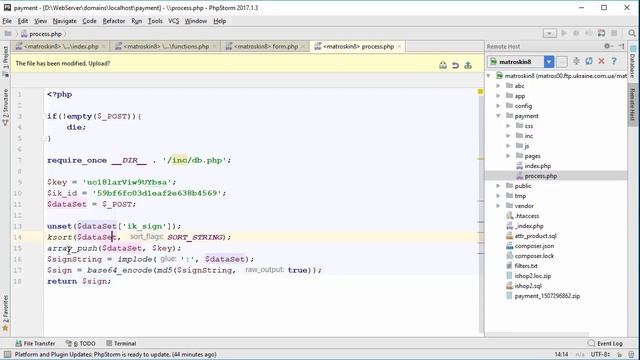
Task: Toggle the Remote Host sidebar button on the right edge
Action: (x=633, y=104)
